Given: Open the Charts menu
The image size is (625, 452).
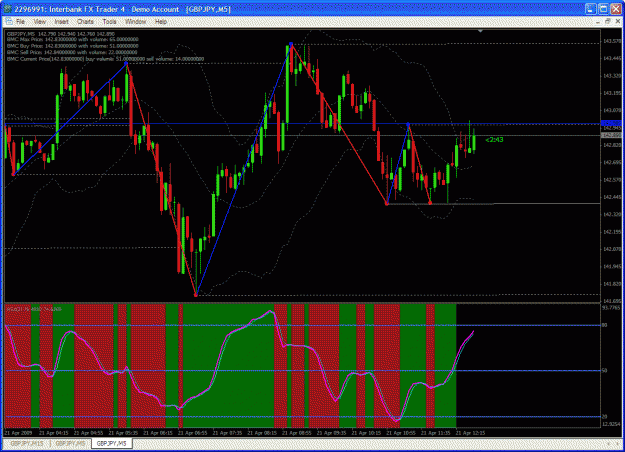Looking at the screenshot, I should (85, 22).
